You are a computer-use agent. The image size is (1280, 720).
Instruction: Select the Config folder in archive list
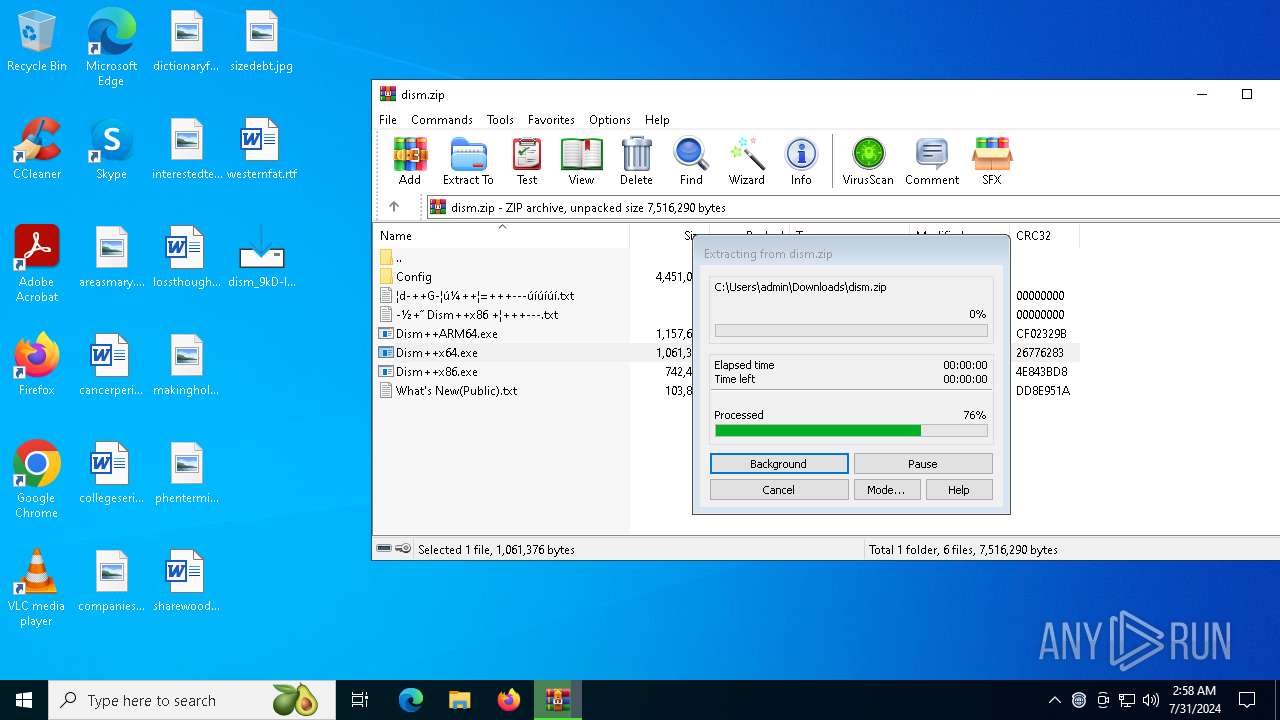[x=414, y=276]
